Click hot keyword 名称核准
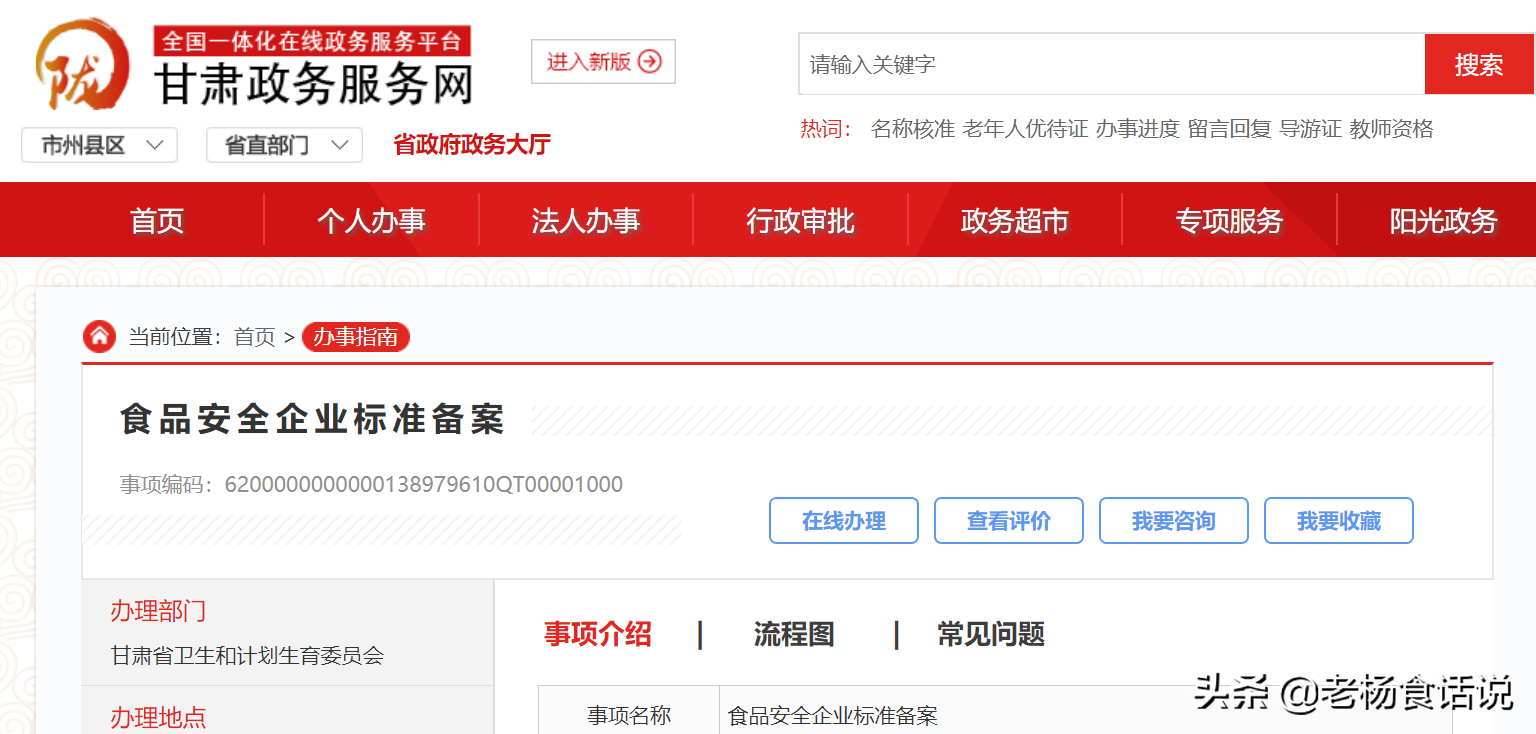Screen dimensions: 1536x734 (912, 129)
